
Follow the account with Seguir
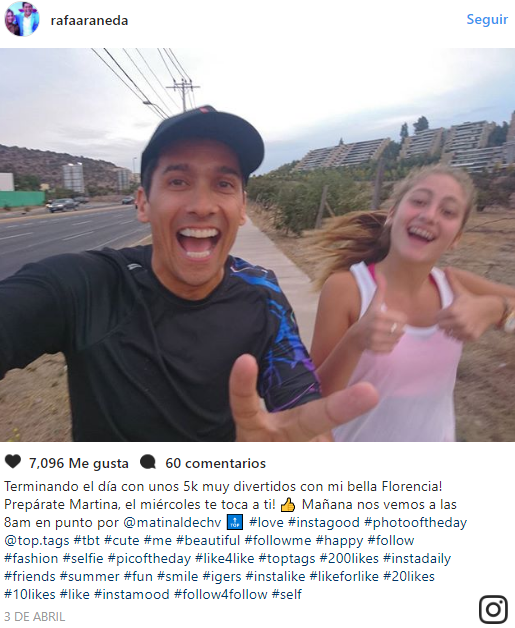tap(487, 19)
